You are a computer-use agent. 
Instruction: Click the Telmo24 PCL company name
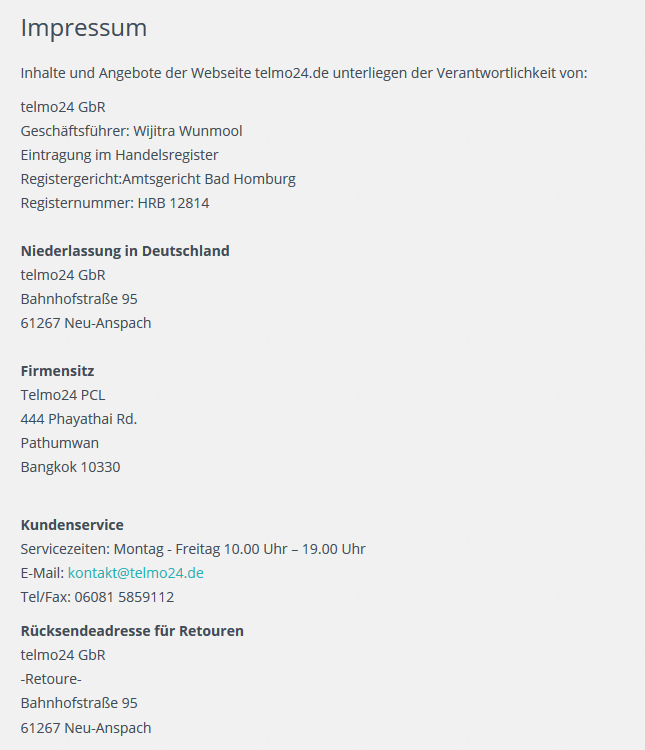pos(63,395)
